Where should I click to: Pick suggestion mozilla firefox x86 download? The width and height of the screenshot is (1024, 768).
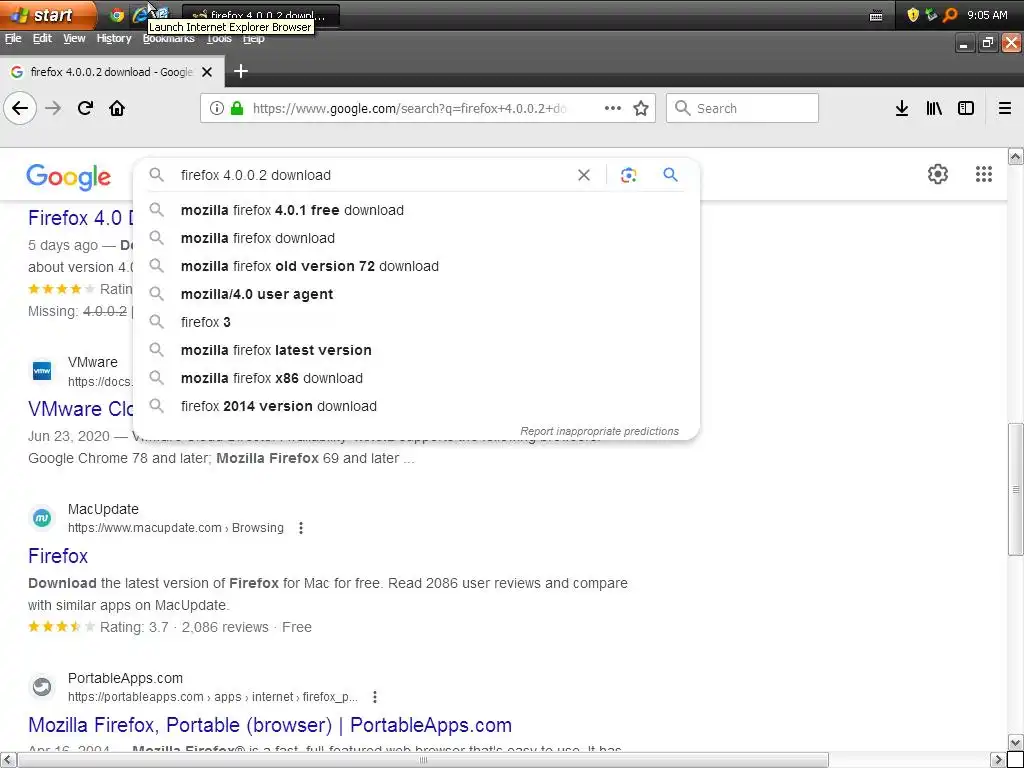point(416,379)
